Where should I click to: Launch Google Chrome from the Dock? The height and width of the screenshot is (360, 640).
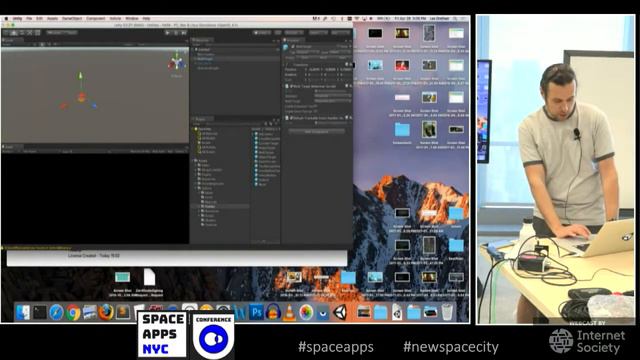[73, 313]
